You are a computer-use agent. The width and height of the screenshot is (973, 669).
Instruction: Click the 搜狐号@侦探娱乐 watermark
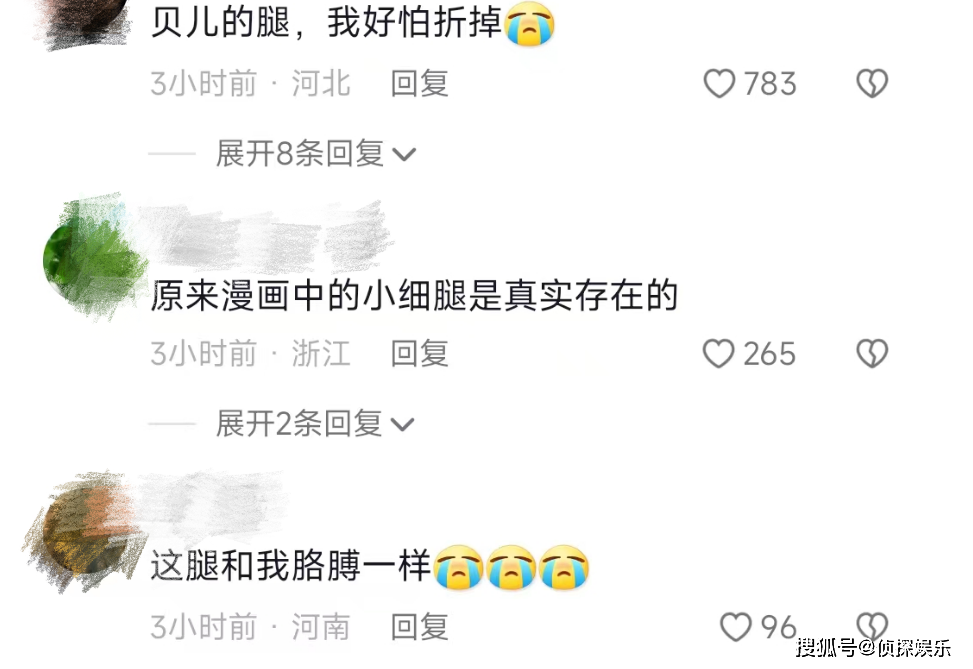874,648
